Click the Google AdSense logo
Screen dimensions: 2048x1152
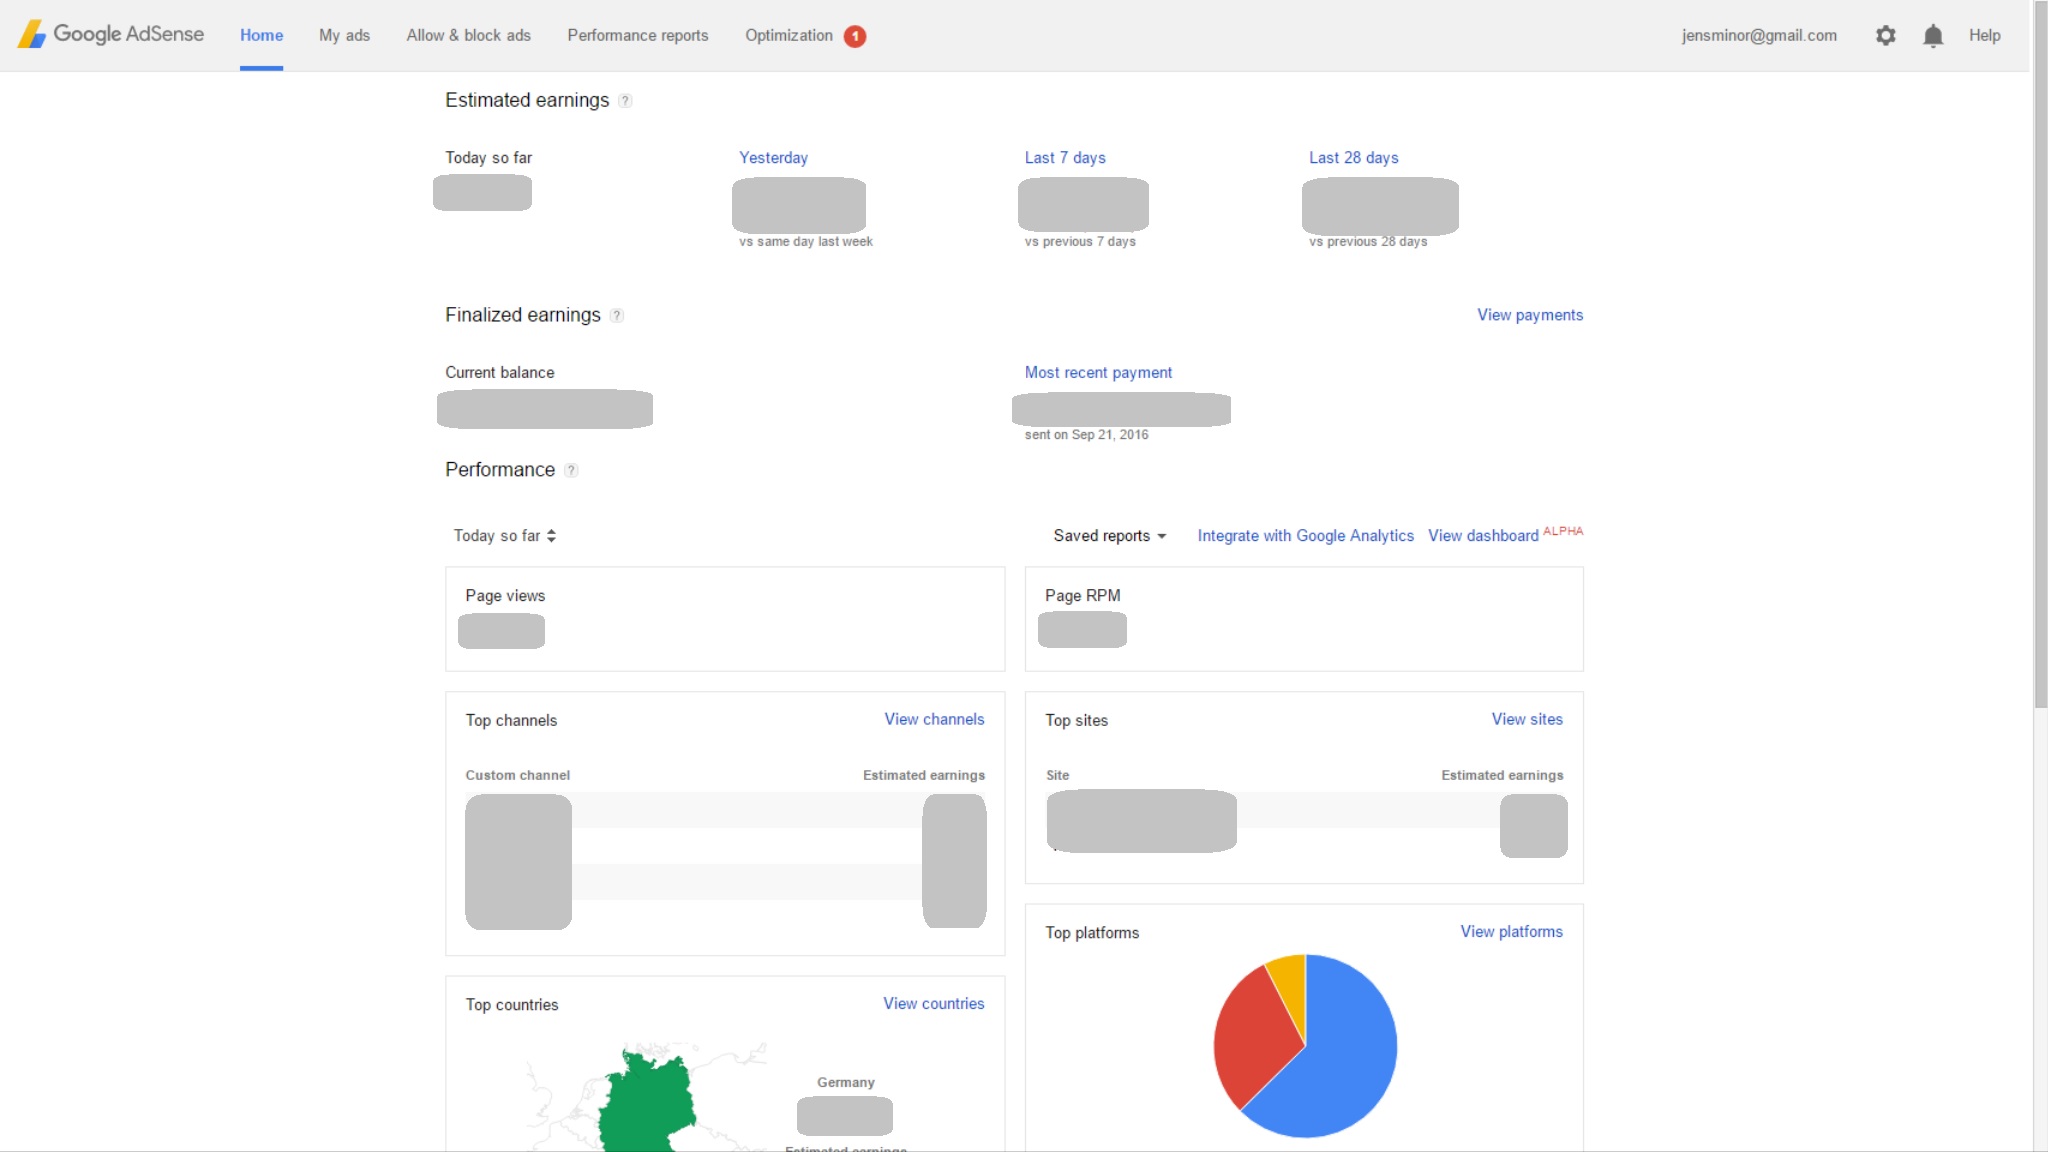pos(111,34)
